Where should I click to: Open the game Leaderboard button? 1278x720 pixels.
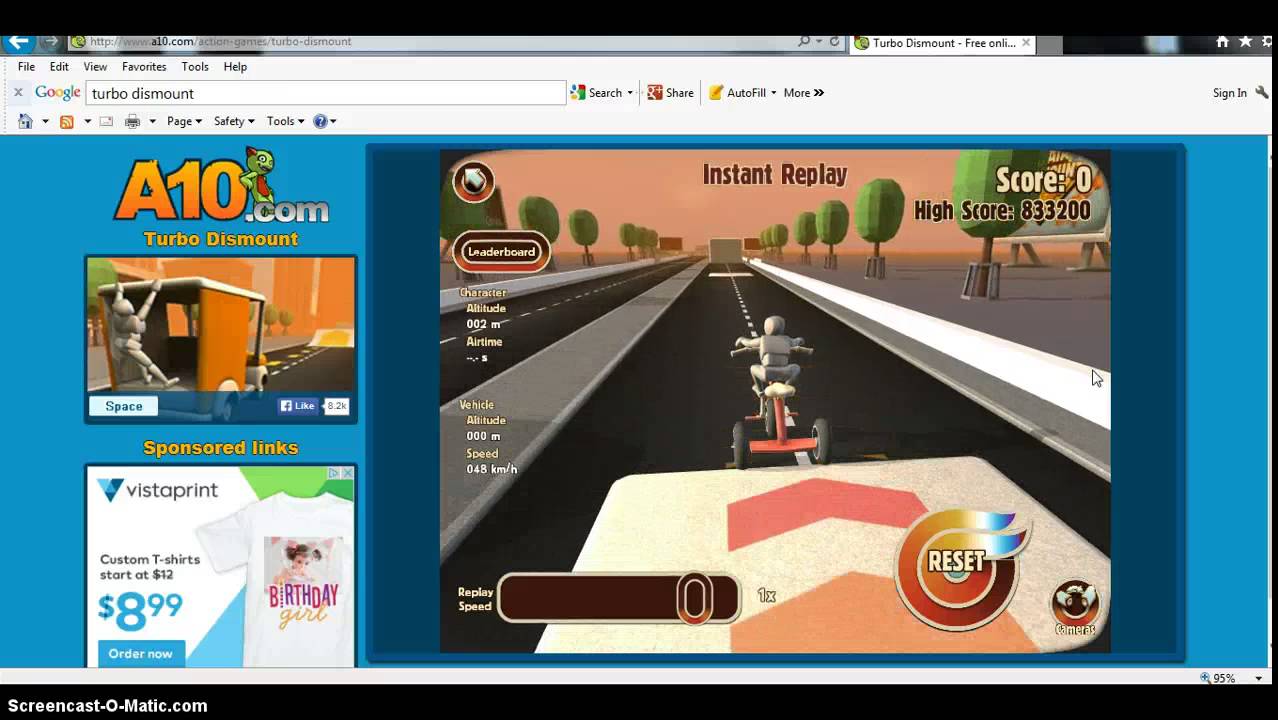click(x=502, y=252)
